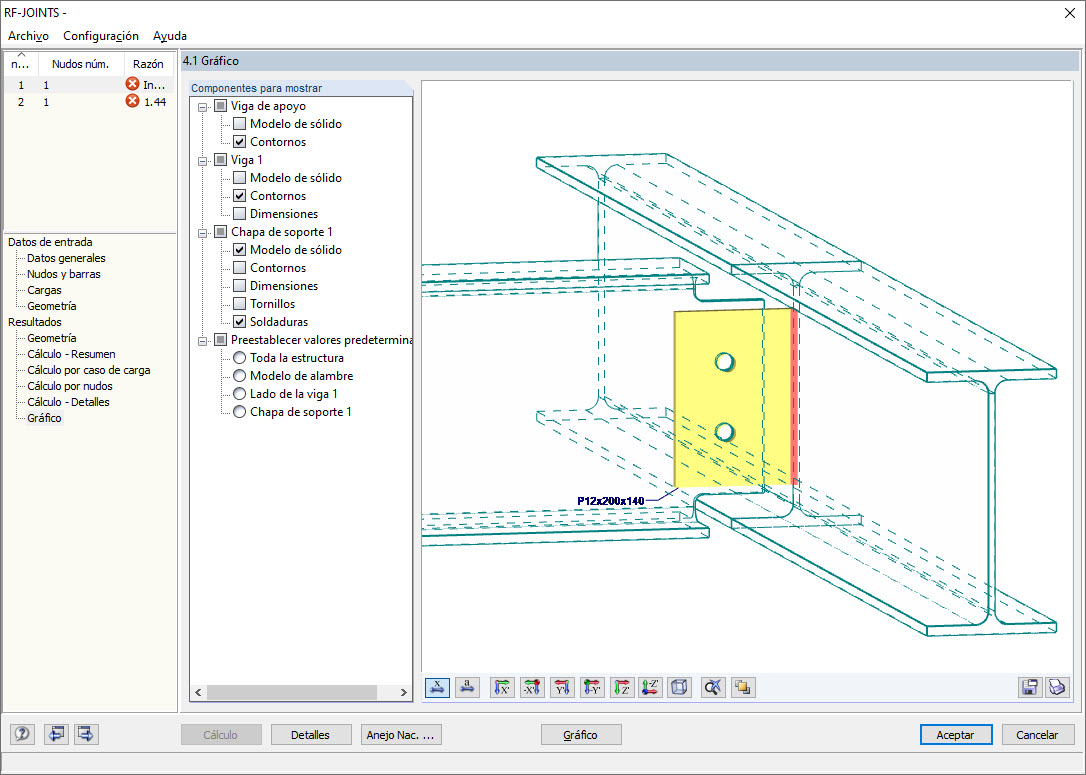The image size is (1086, 775).
Task: Click the red error icon next to 1.44
Action: (x=132, y=101)
